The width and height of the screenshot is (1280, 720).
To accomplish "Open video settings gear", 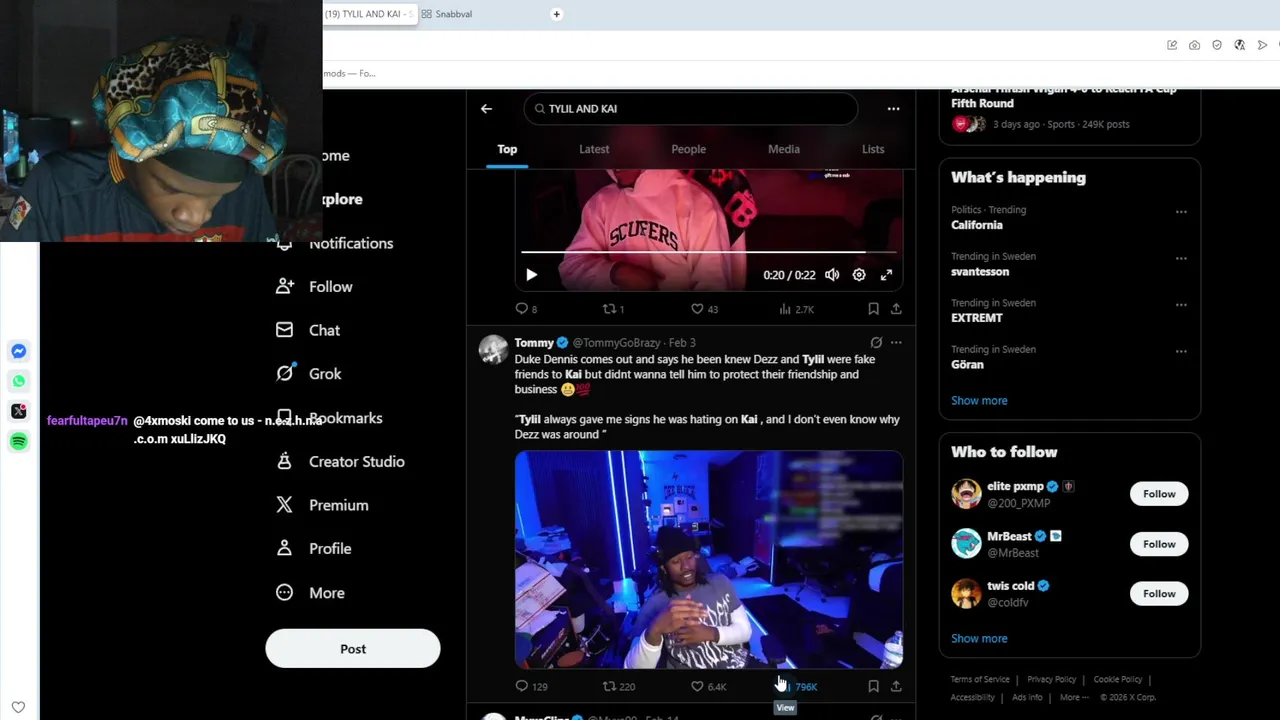I will click(859, 275).
